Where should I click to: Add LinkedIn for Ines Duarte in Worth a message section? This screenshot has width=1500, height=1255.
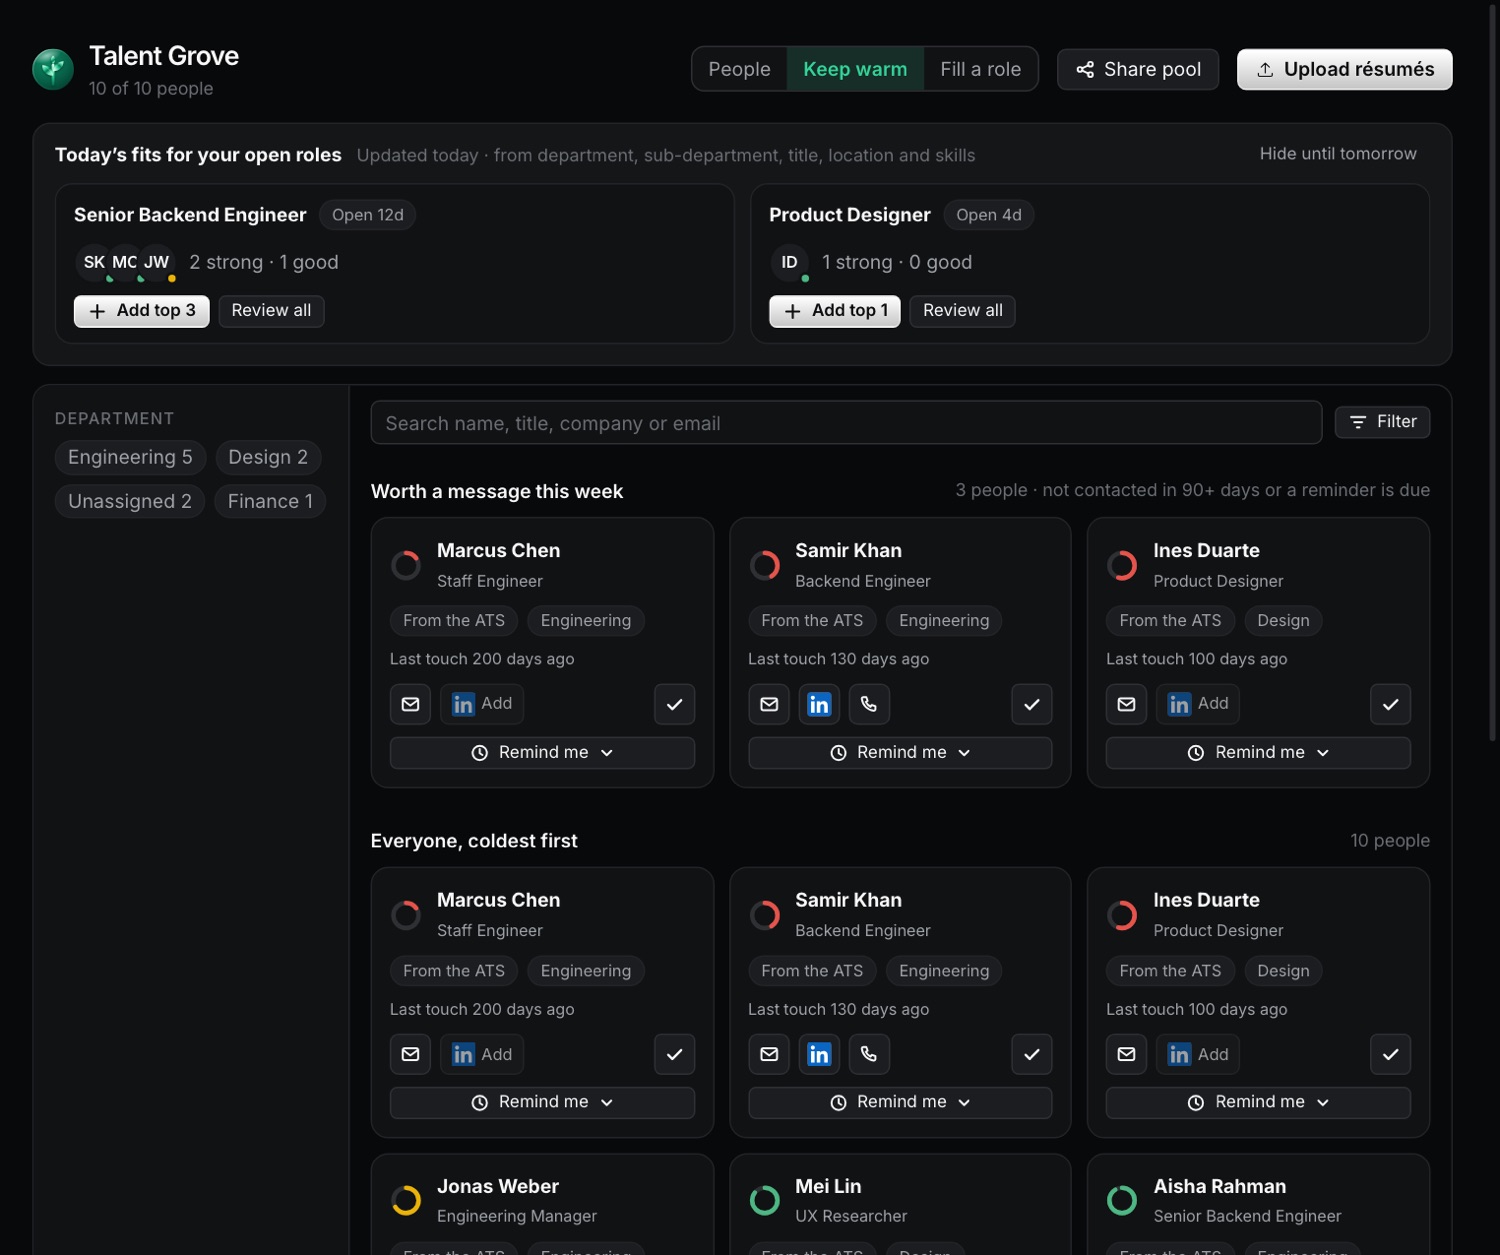[1198, 704]
